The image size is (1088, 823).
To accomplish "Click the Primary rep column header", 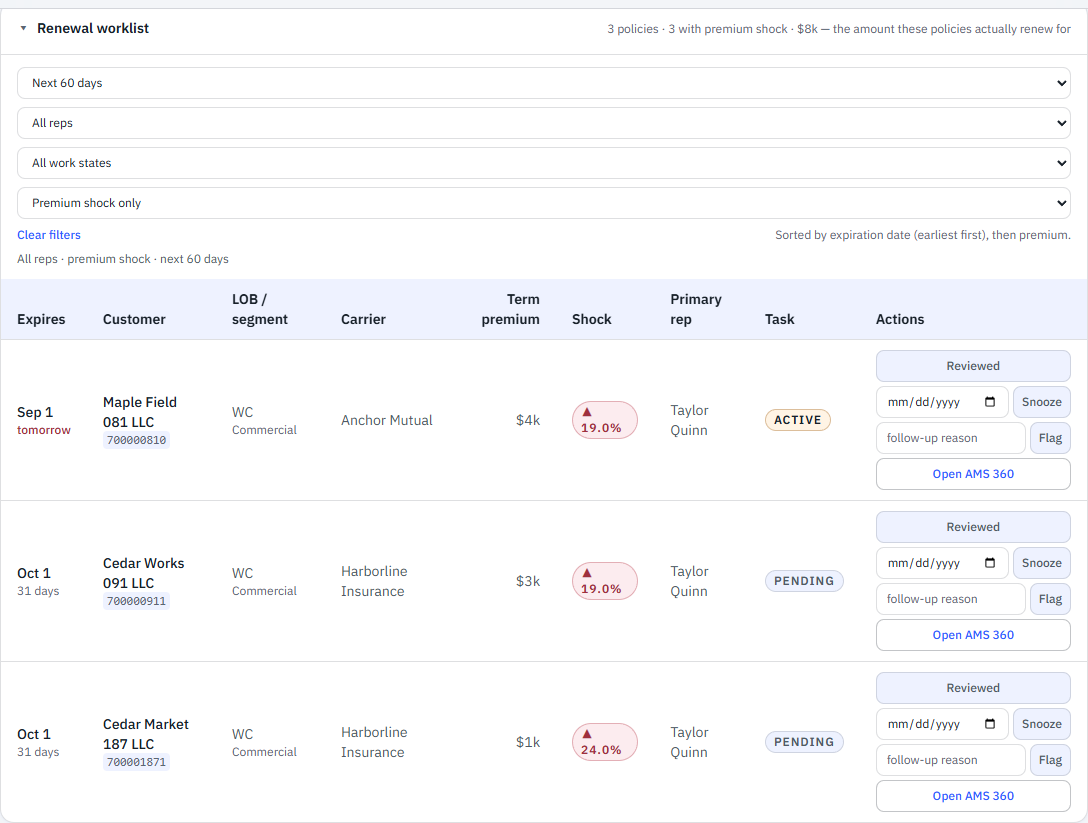I will [x=696, y=309].
